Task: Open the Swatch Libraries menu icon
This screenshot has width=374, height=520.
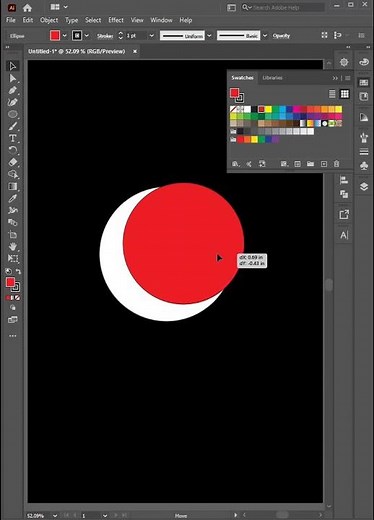Action: point(235,164)
